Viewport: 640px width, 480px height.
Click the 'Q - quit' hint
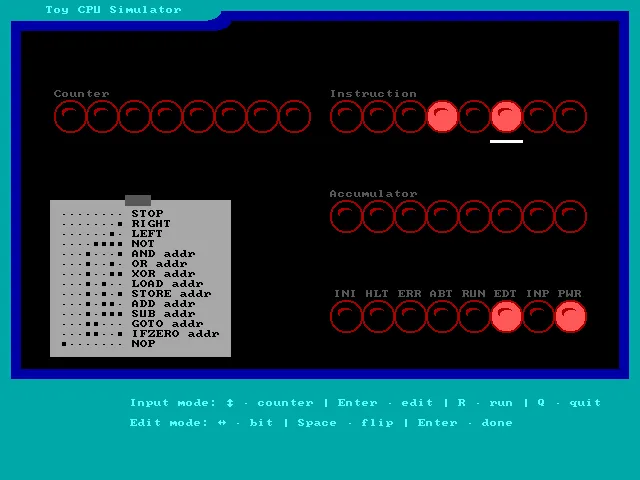(568, 403)
